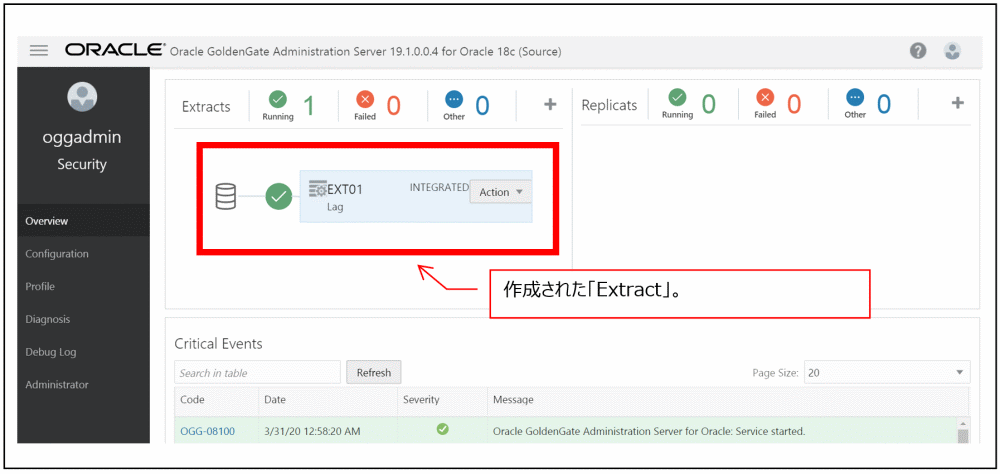Viewport: 1000px width, 474px height.
Task: Sort by the Date column header
Action: (328, 400)
